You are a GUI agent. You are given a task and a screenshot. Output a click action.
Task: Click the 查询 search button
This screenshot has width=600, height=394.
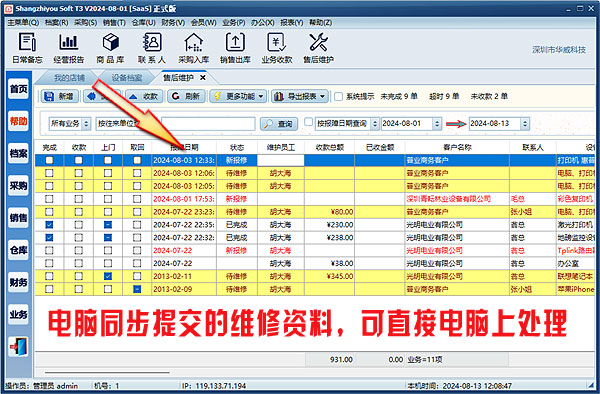(279, 124)
